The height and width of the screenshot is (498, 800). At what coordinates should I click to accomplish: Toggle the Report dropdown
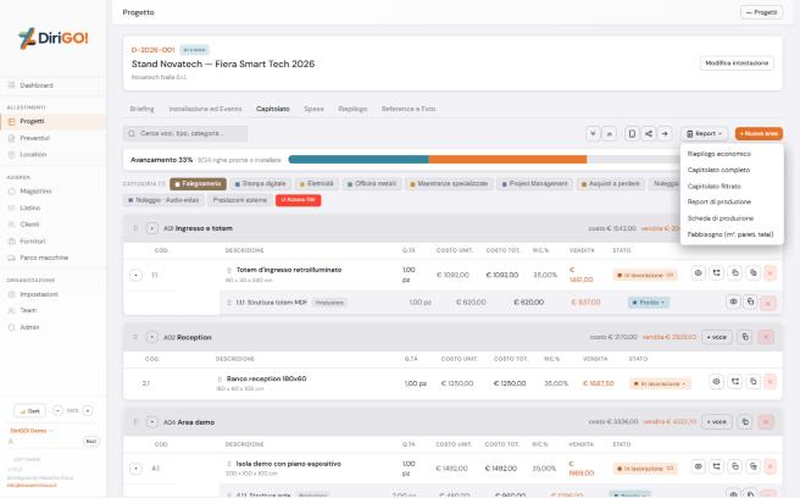pos(704,134)
